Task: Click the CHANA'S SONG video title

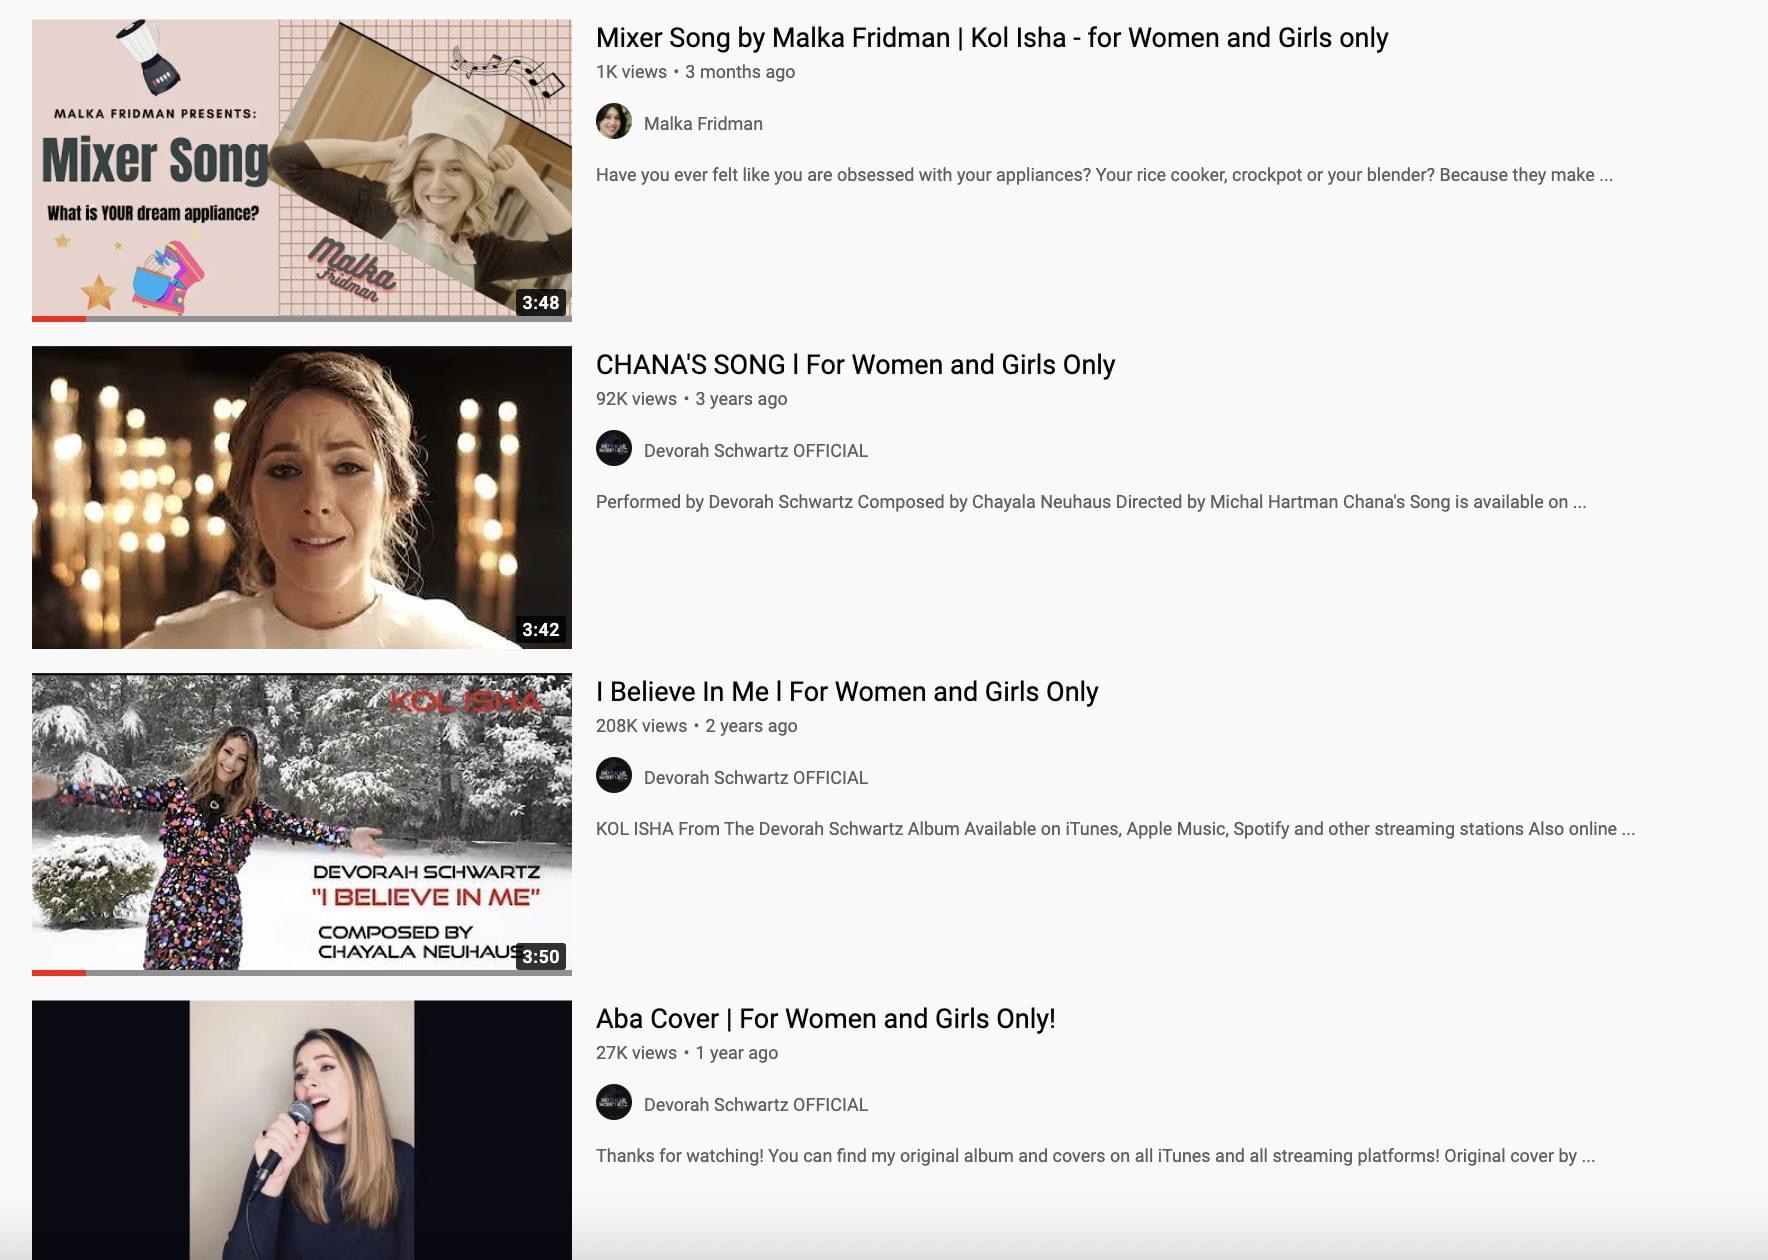Action: (x=855, y=365)
